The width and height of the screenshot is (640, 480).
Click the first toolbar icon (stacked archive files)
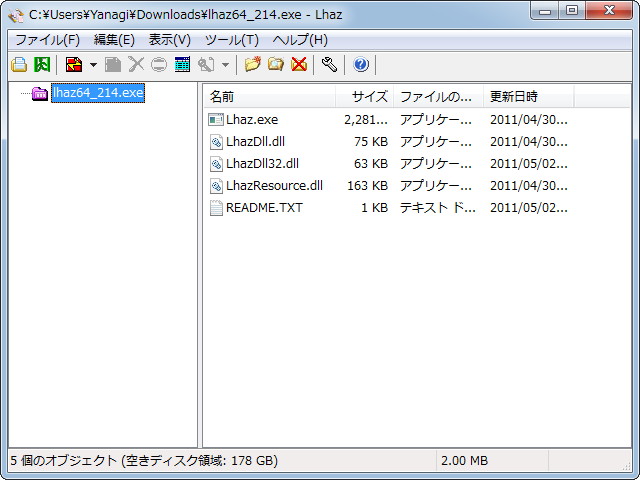pos(19,64)
